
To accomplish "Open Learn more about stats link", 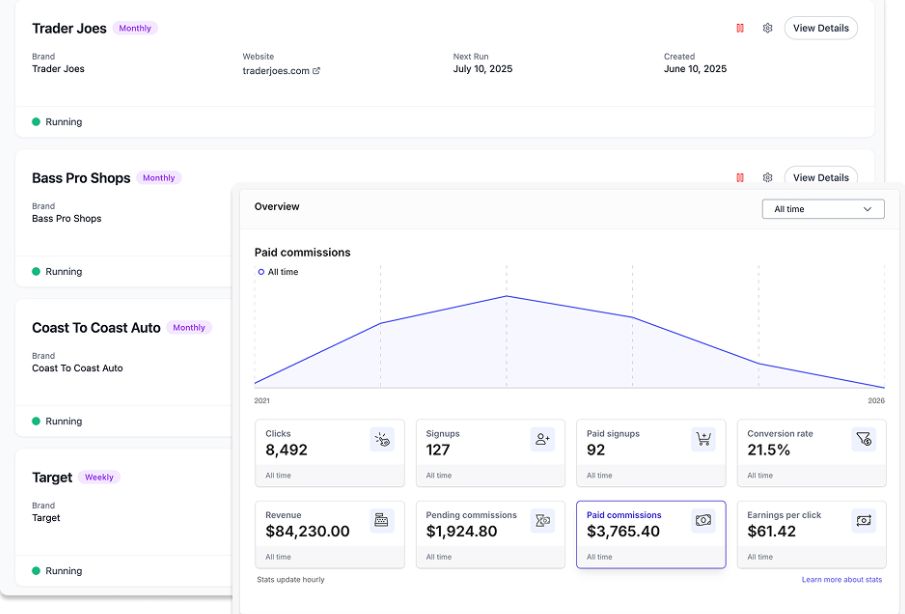I will coord(841,580).
